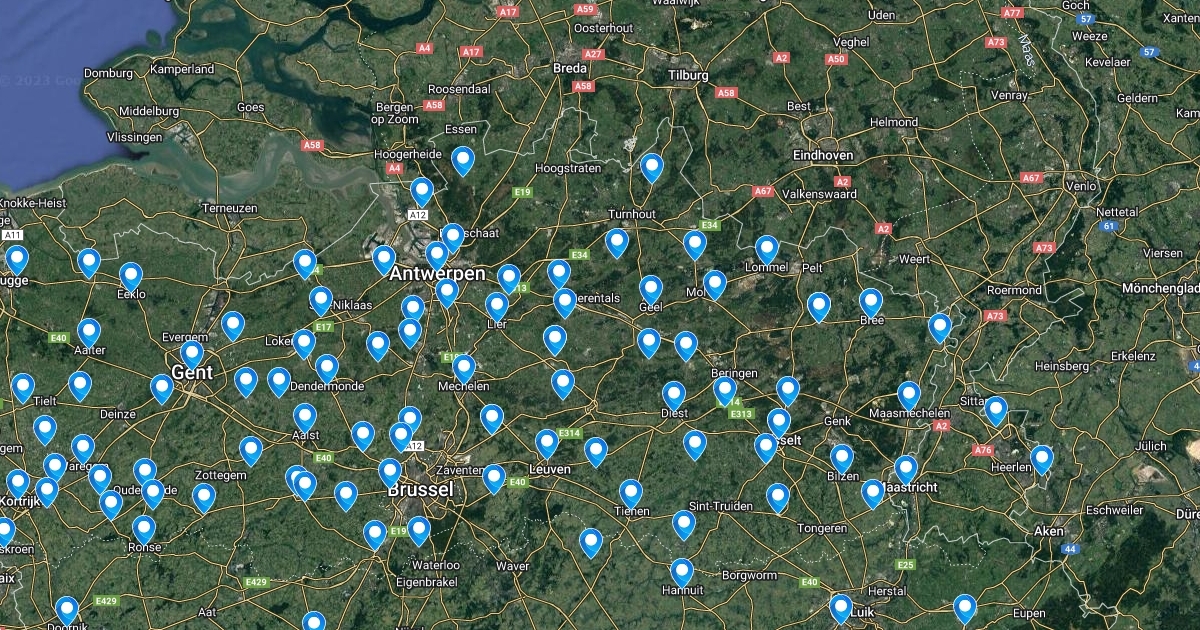Click the Eindhoven city label
The image size is (1200, 630).
tap(823, 155)
